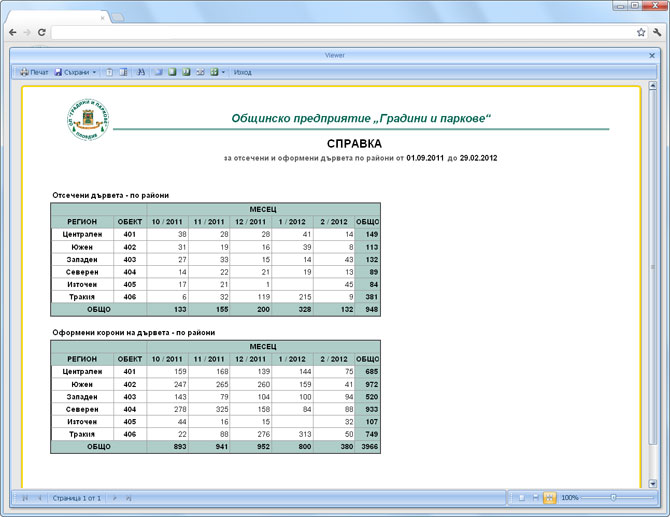670x517 pixels.
Task: Go to the last page arrow
Action: (128, 498)
